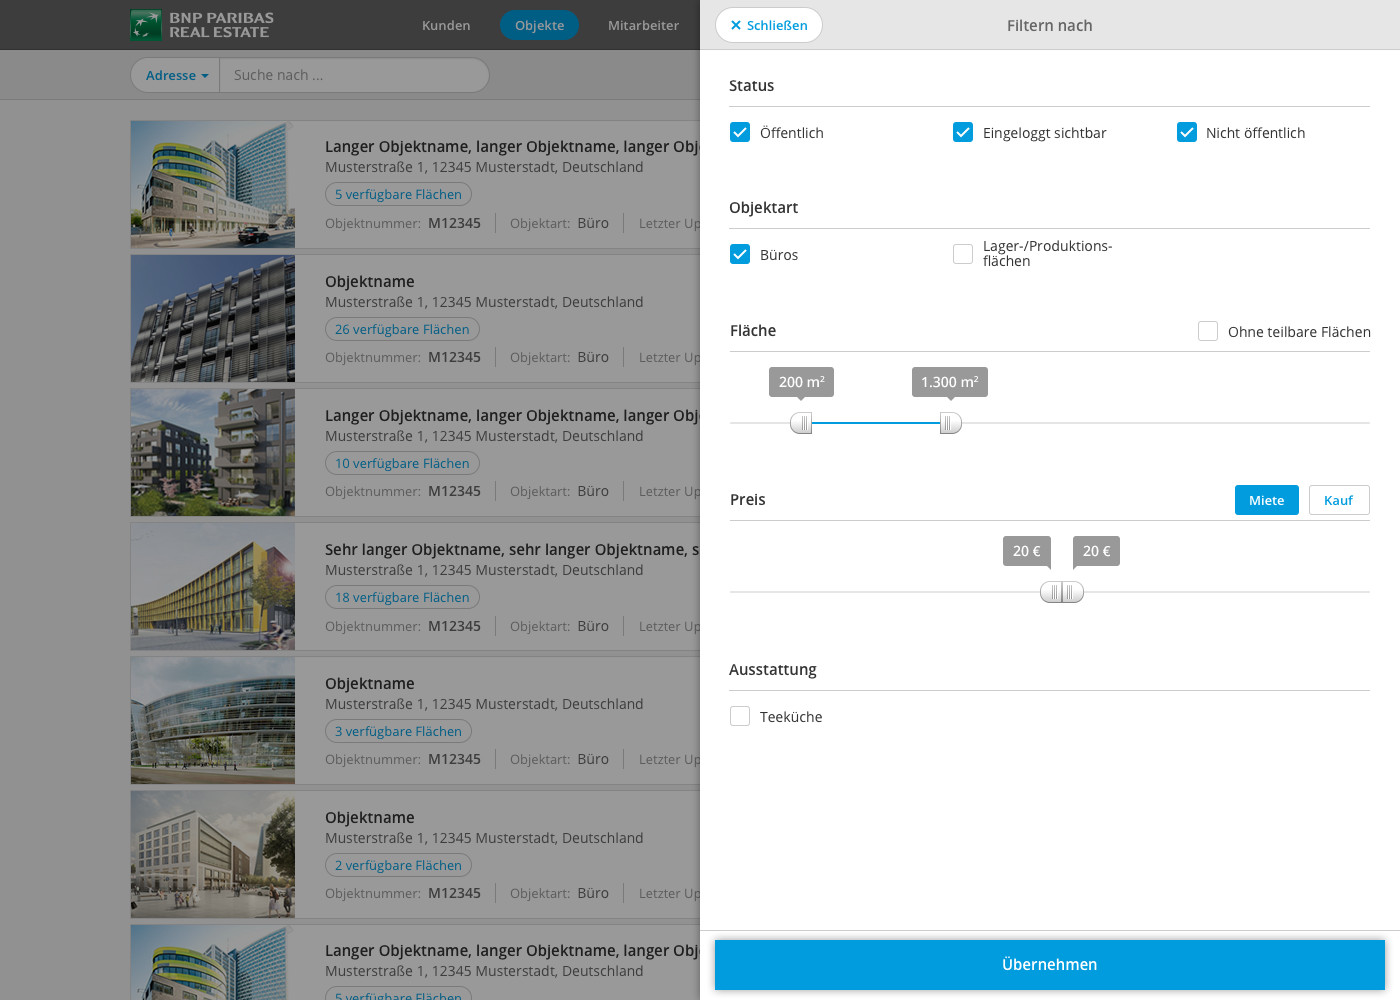The image size is (1400, 1000).
Task: Apply filters with Übernehmen button
Action: coord(1050,964)
